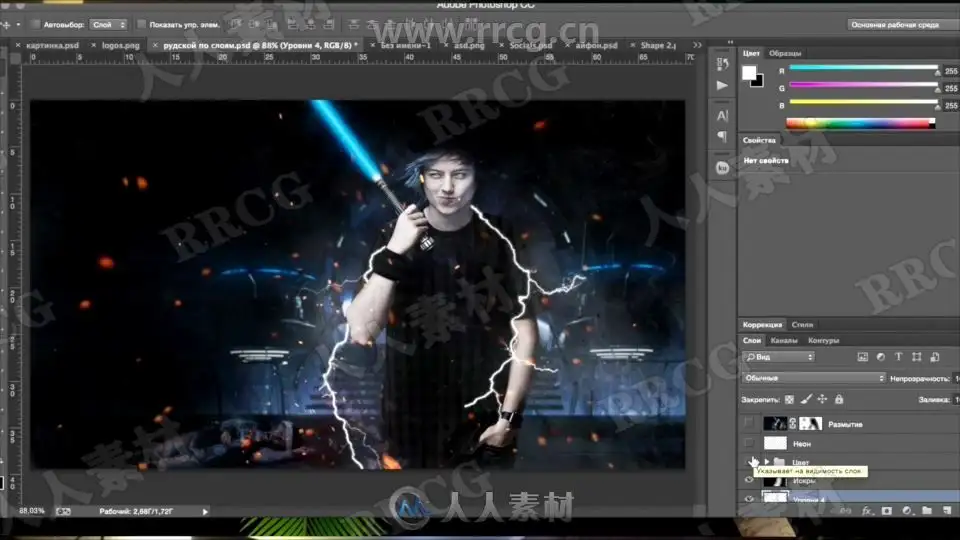Toggle visibility of Цвет group
This screenshot has width=960, height=540.
tap(749, 462)
